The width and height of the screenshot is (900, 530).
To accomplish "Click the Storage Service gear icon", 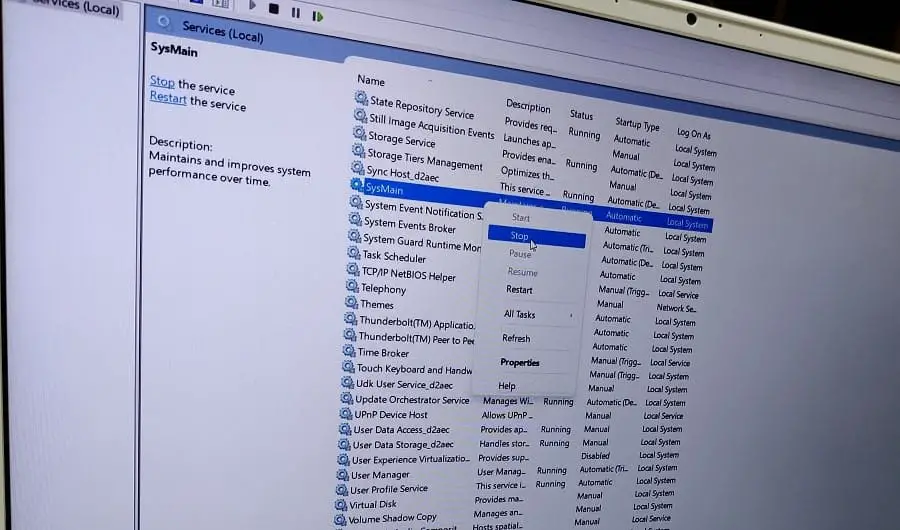I will [359, 133].
